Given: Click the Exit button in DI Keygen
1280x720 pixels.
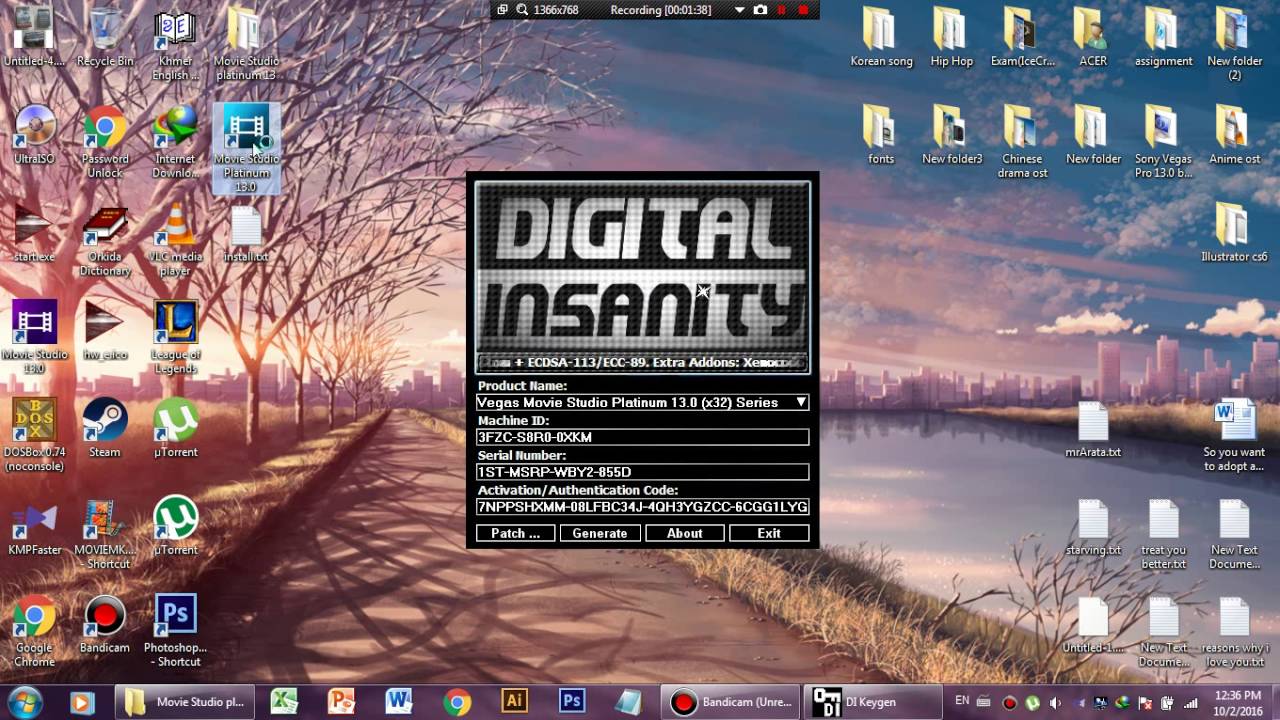Looking at the screenshot, I should (x=769, y=533).
